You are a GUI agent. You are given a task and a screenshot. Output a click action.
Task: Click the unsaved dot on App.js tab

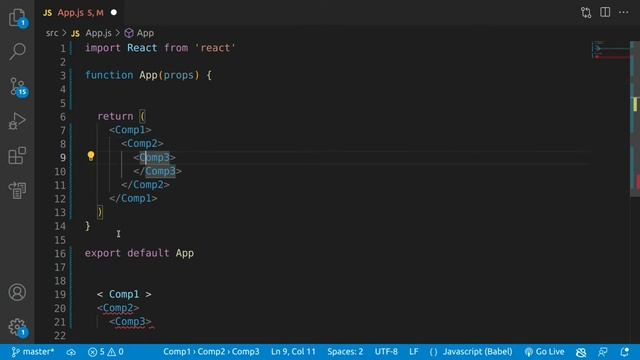tap(114, 13)
